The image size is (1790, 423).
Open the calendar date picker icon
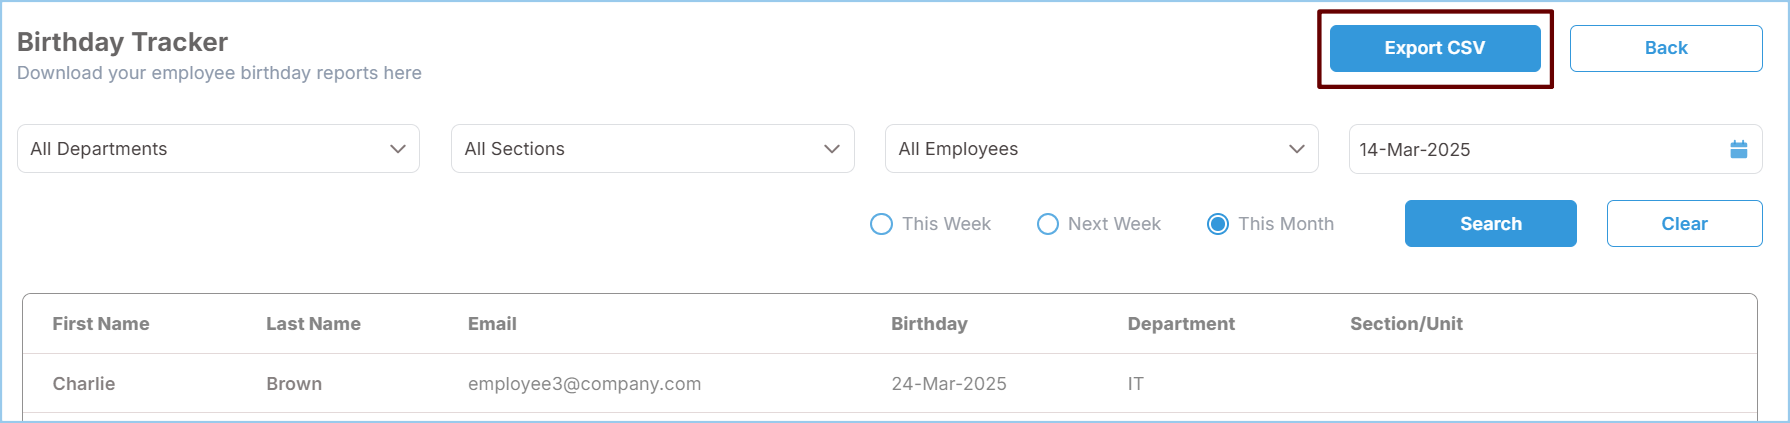point(1738,149)
